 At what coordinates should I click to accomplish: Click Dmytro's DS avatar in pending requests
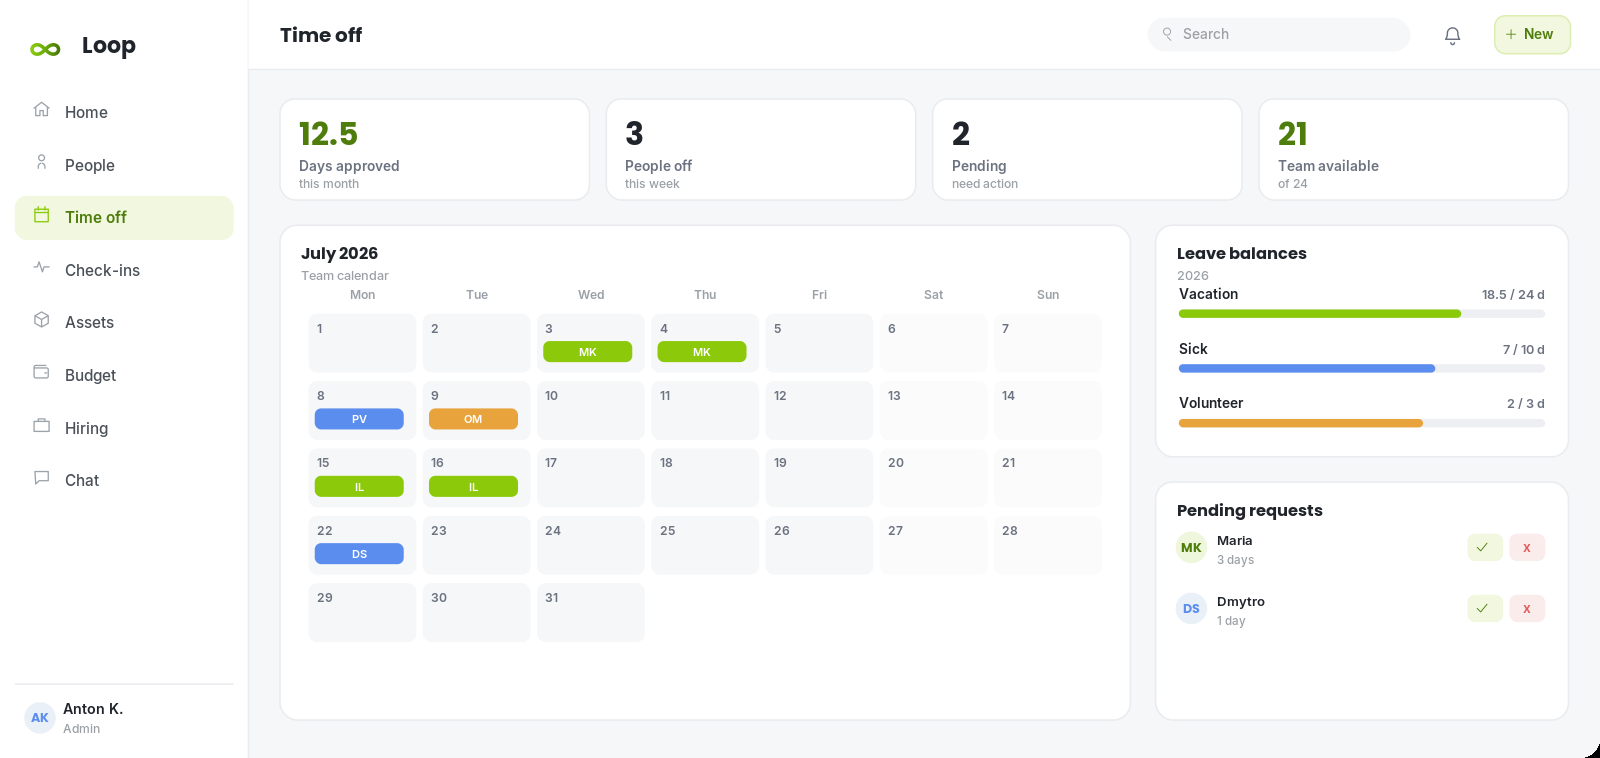1191,609
